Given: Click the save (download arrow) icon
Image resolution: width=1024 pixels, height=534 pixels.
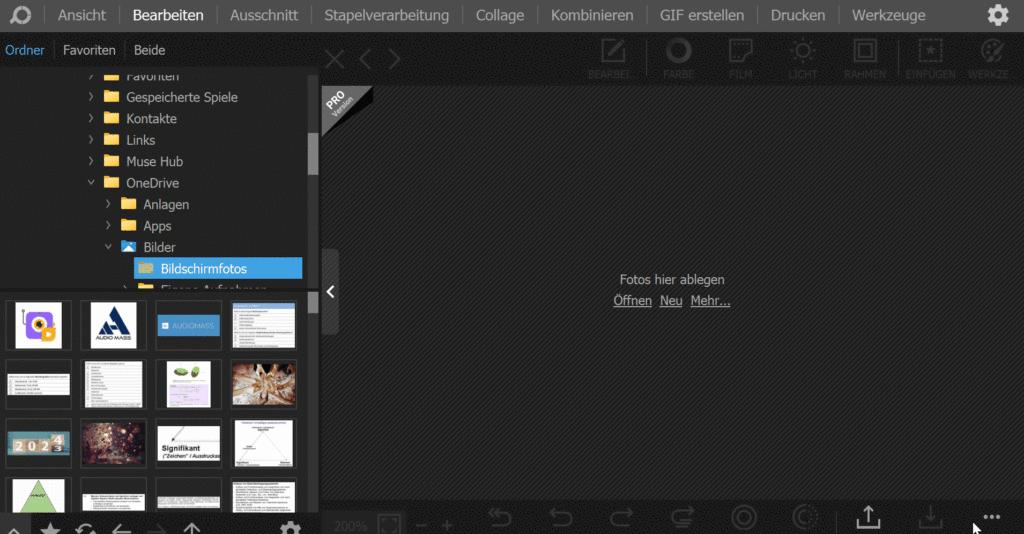Looking at the screenshot, I should [x=930, y=517].
